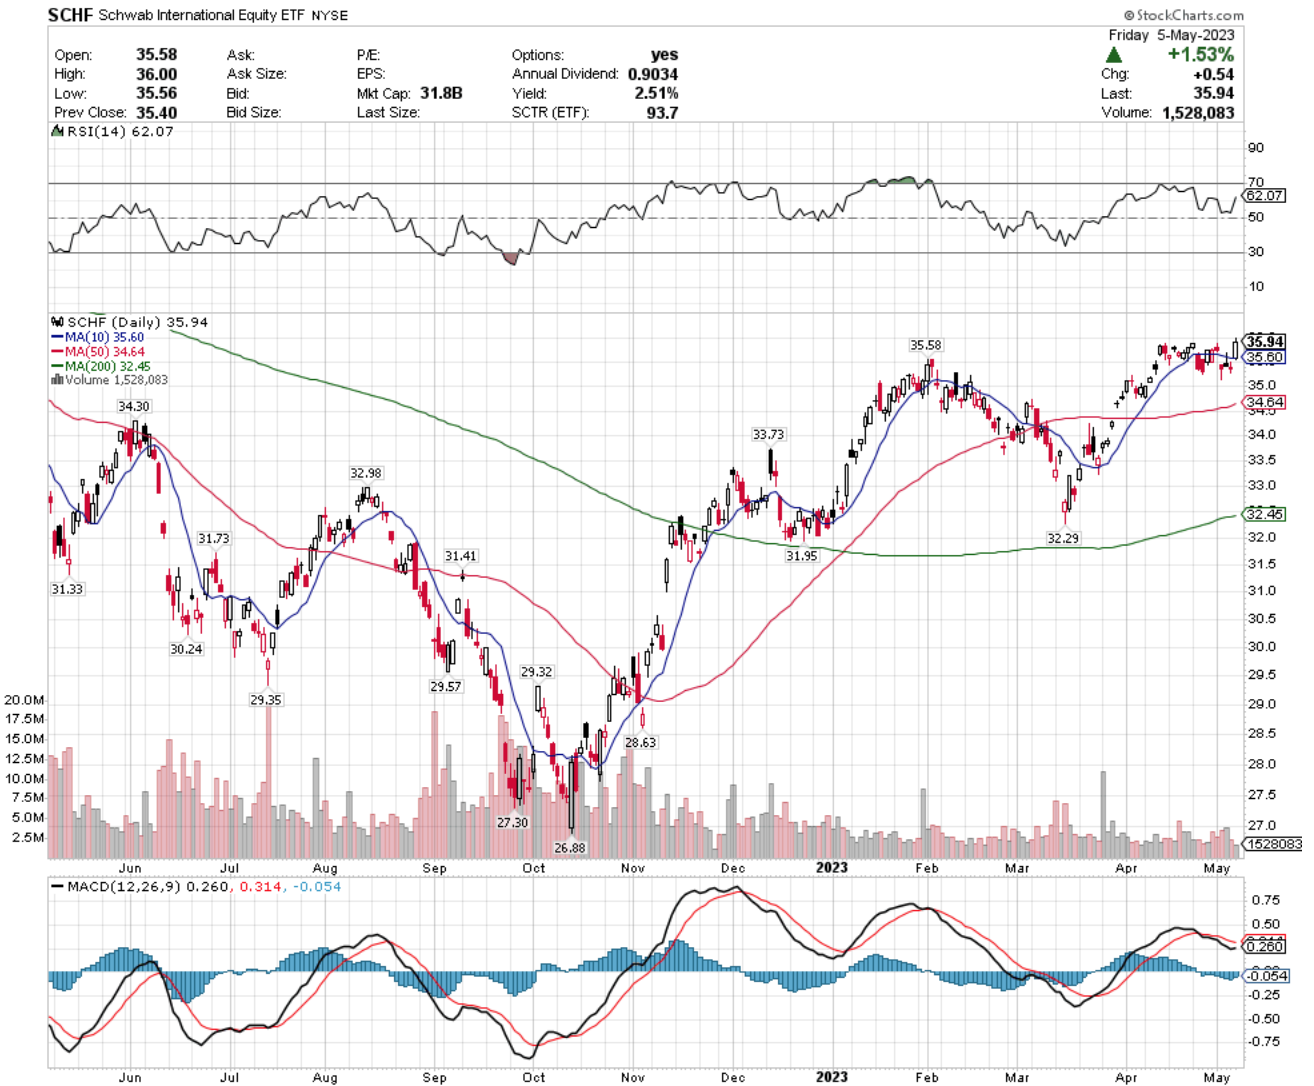Click the Mkt Cap value 31.8B
The image size is (1314, 1086).
(x=441, y=93)
